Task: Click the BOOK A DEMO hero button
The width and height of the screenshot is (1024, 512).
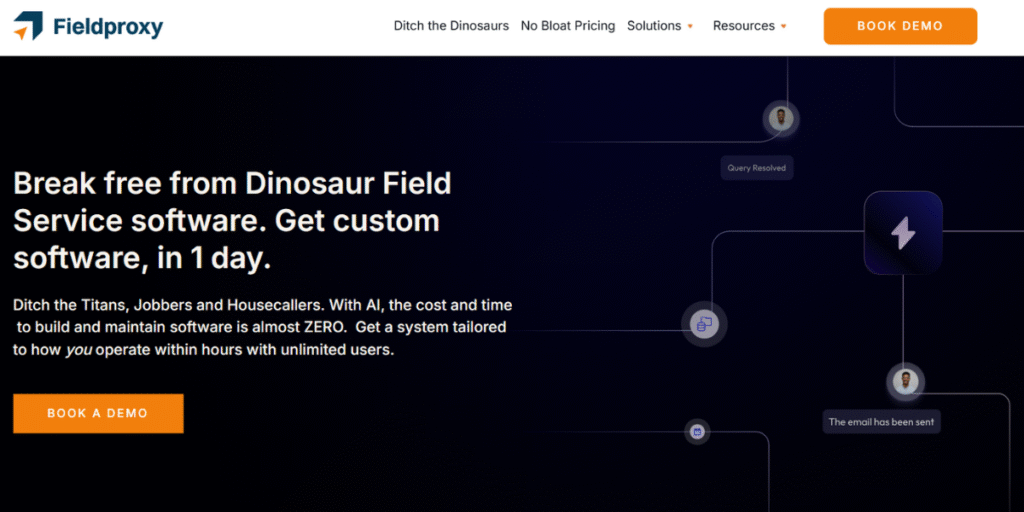Action: pos(98,413)
